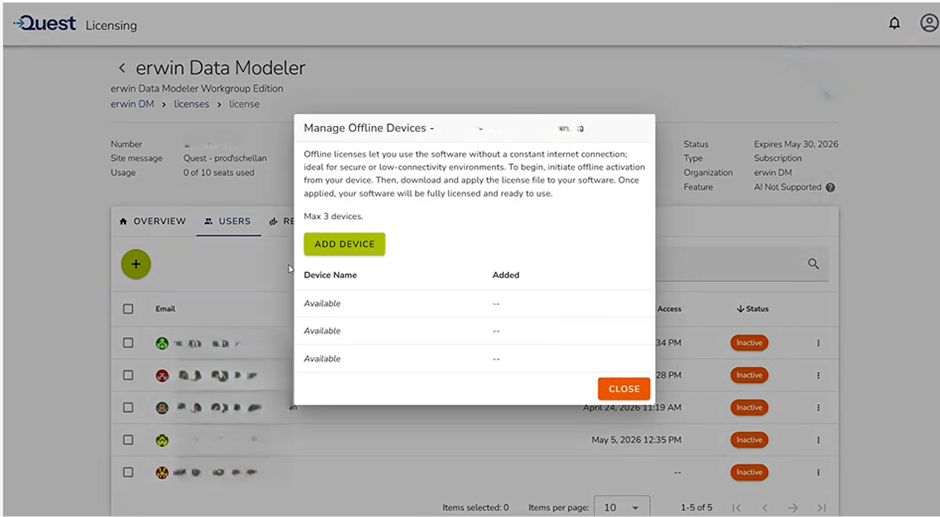Image resolution: width=940 pixels, height=517 pixels.
Task: Click the help icon next to AI Not Supported
Action: 830,187
